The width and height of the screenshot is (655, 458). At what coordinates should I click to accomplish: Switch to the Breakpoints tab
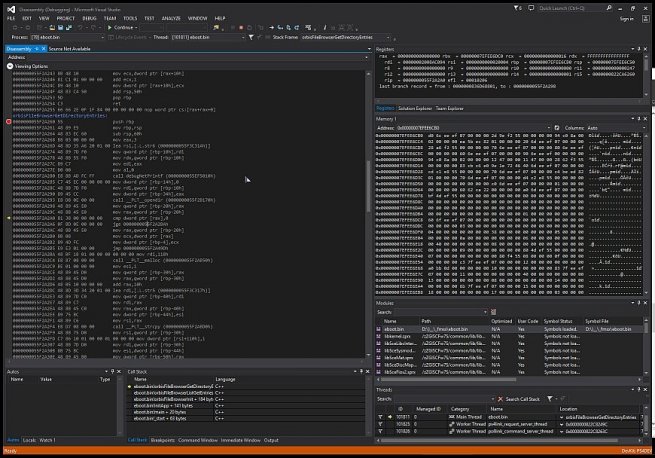[x=163, y=439]
